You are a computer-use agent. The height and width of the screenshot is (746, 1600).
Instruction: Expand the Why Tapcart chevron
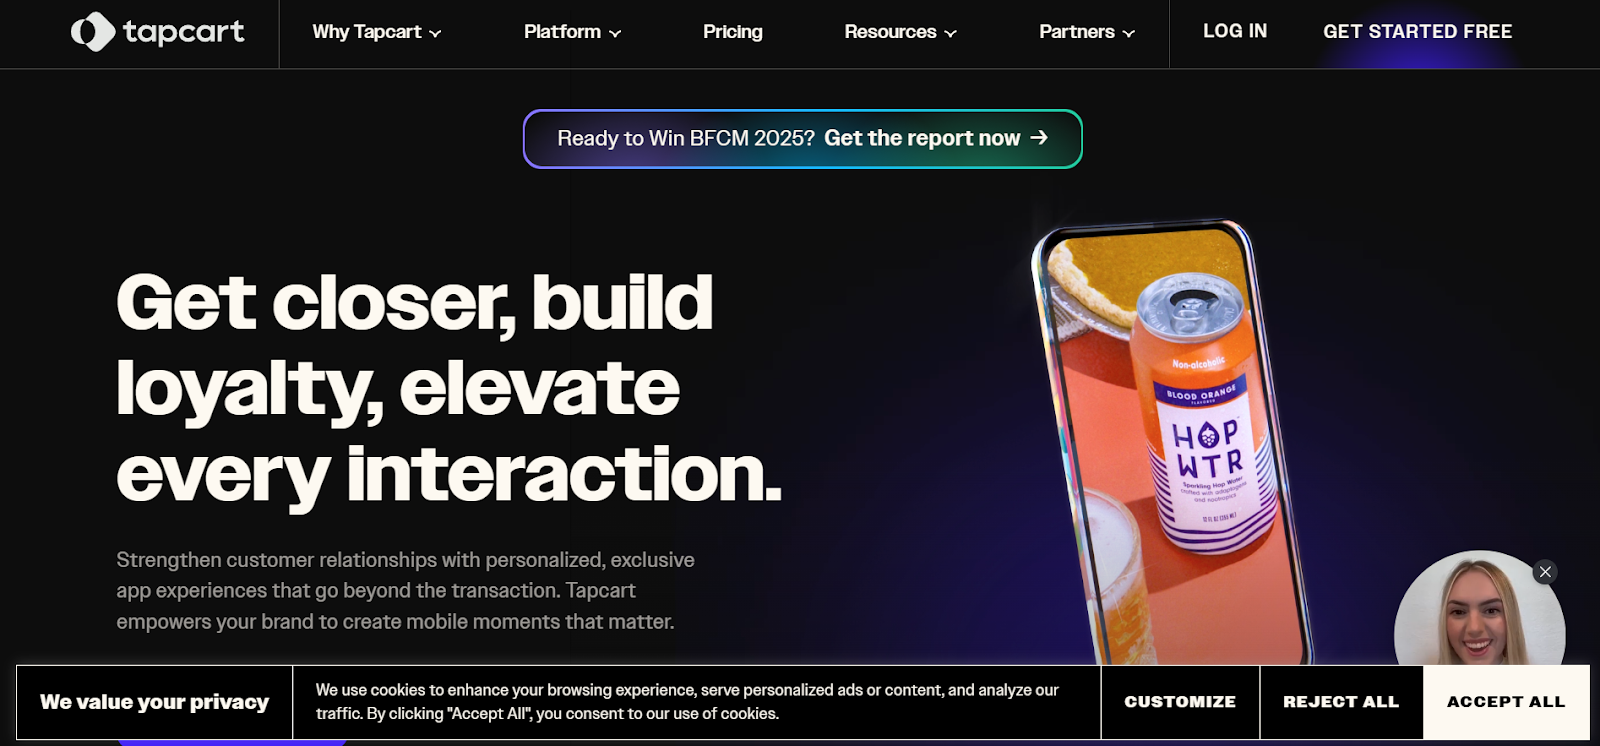click(x=435, y=33)
